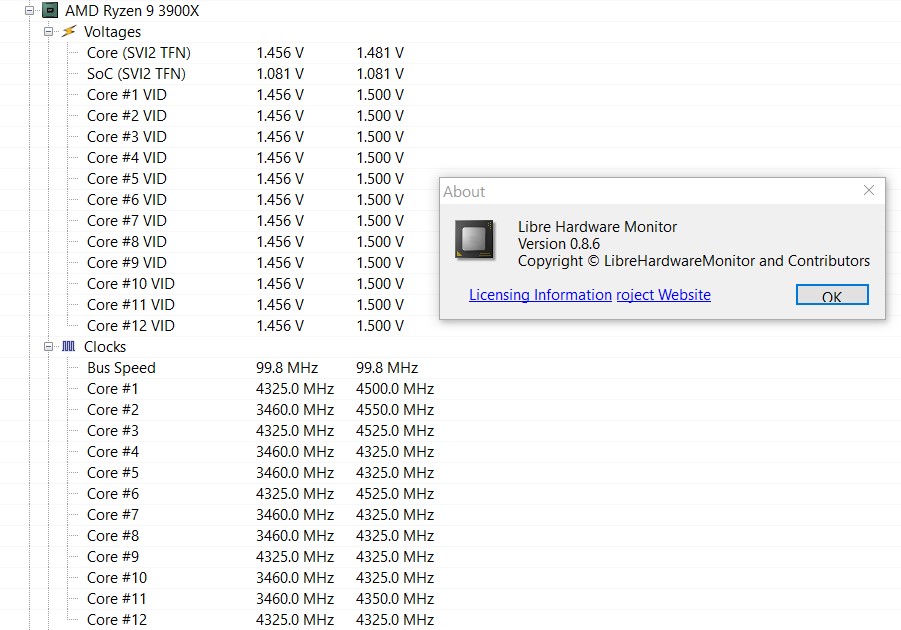
Task: Click the 4525.0 MHz max value of Core #3
Action: pyautogui.click(x=395, y=431)
